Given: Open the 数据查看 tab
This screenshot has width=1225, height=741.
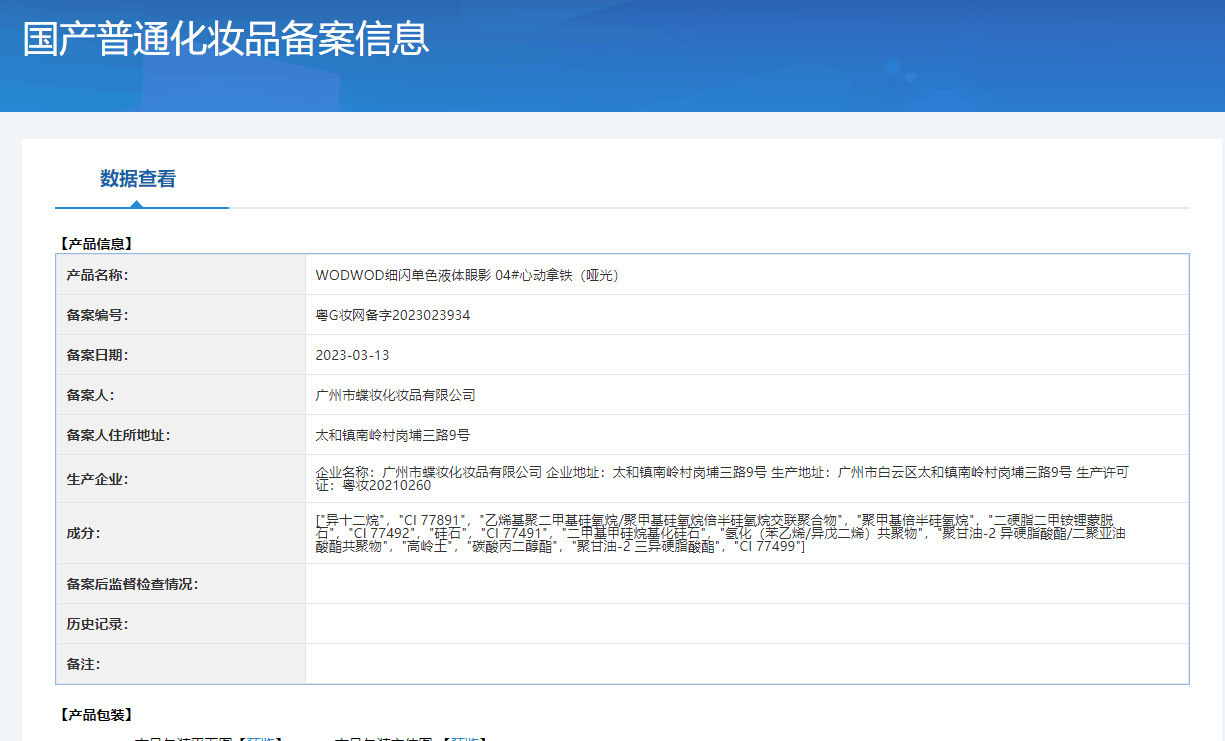Looking at the screenshot, I should click(138, 179).
